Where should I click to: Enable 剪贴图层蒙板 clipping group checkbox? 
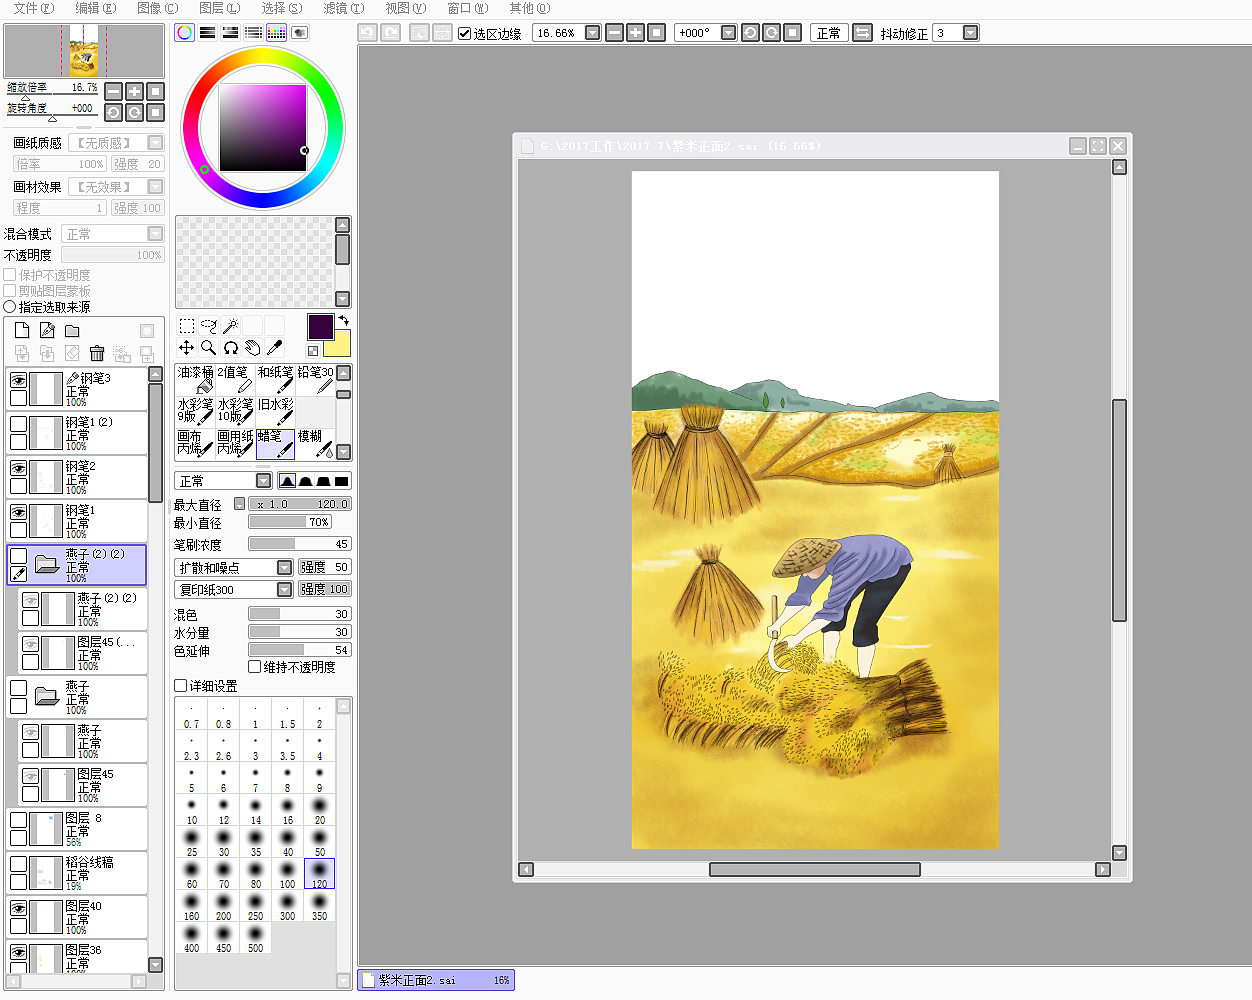[10, 291]
